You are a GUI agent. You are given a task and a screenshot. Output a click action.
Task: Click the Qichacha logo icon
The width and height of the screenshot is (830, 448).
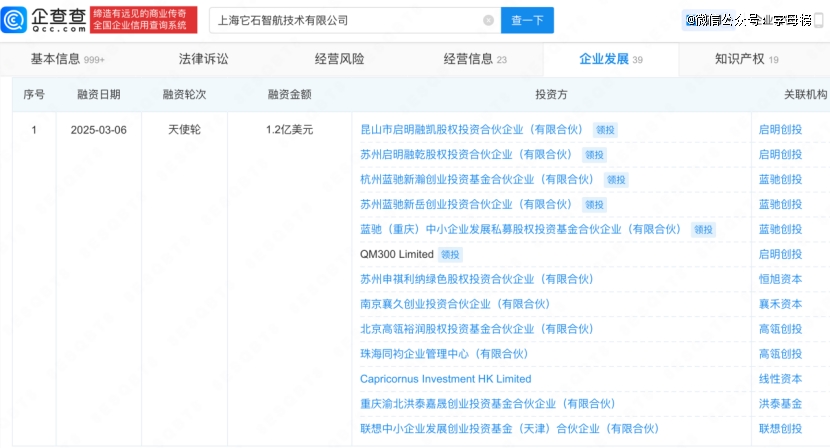[14, 20]
